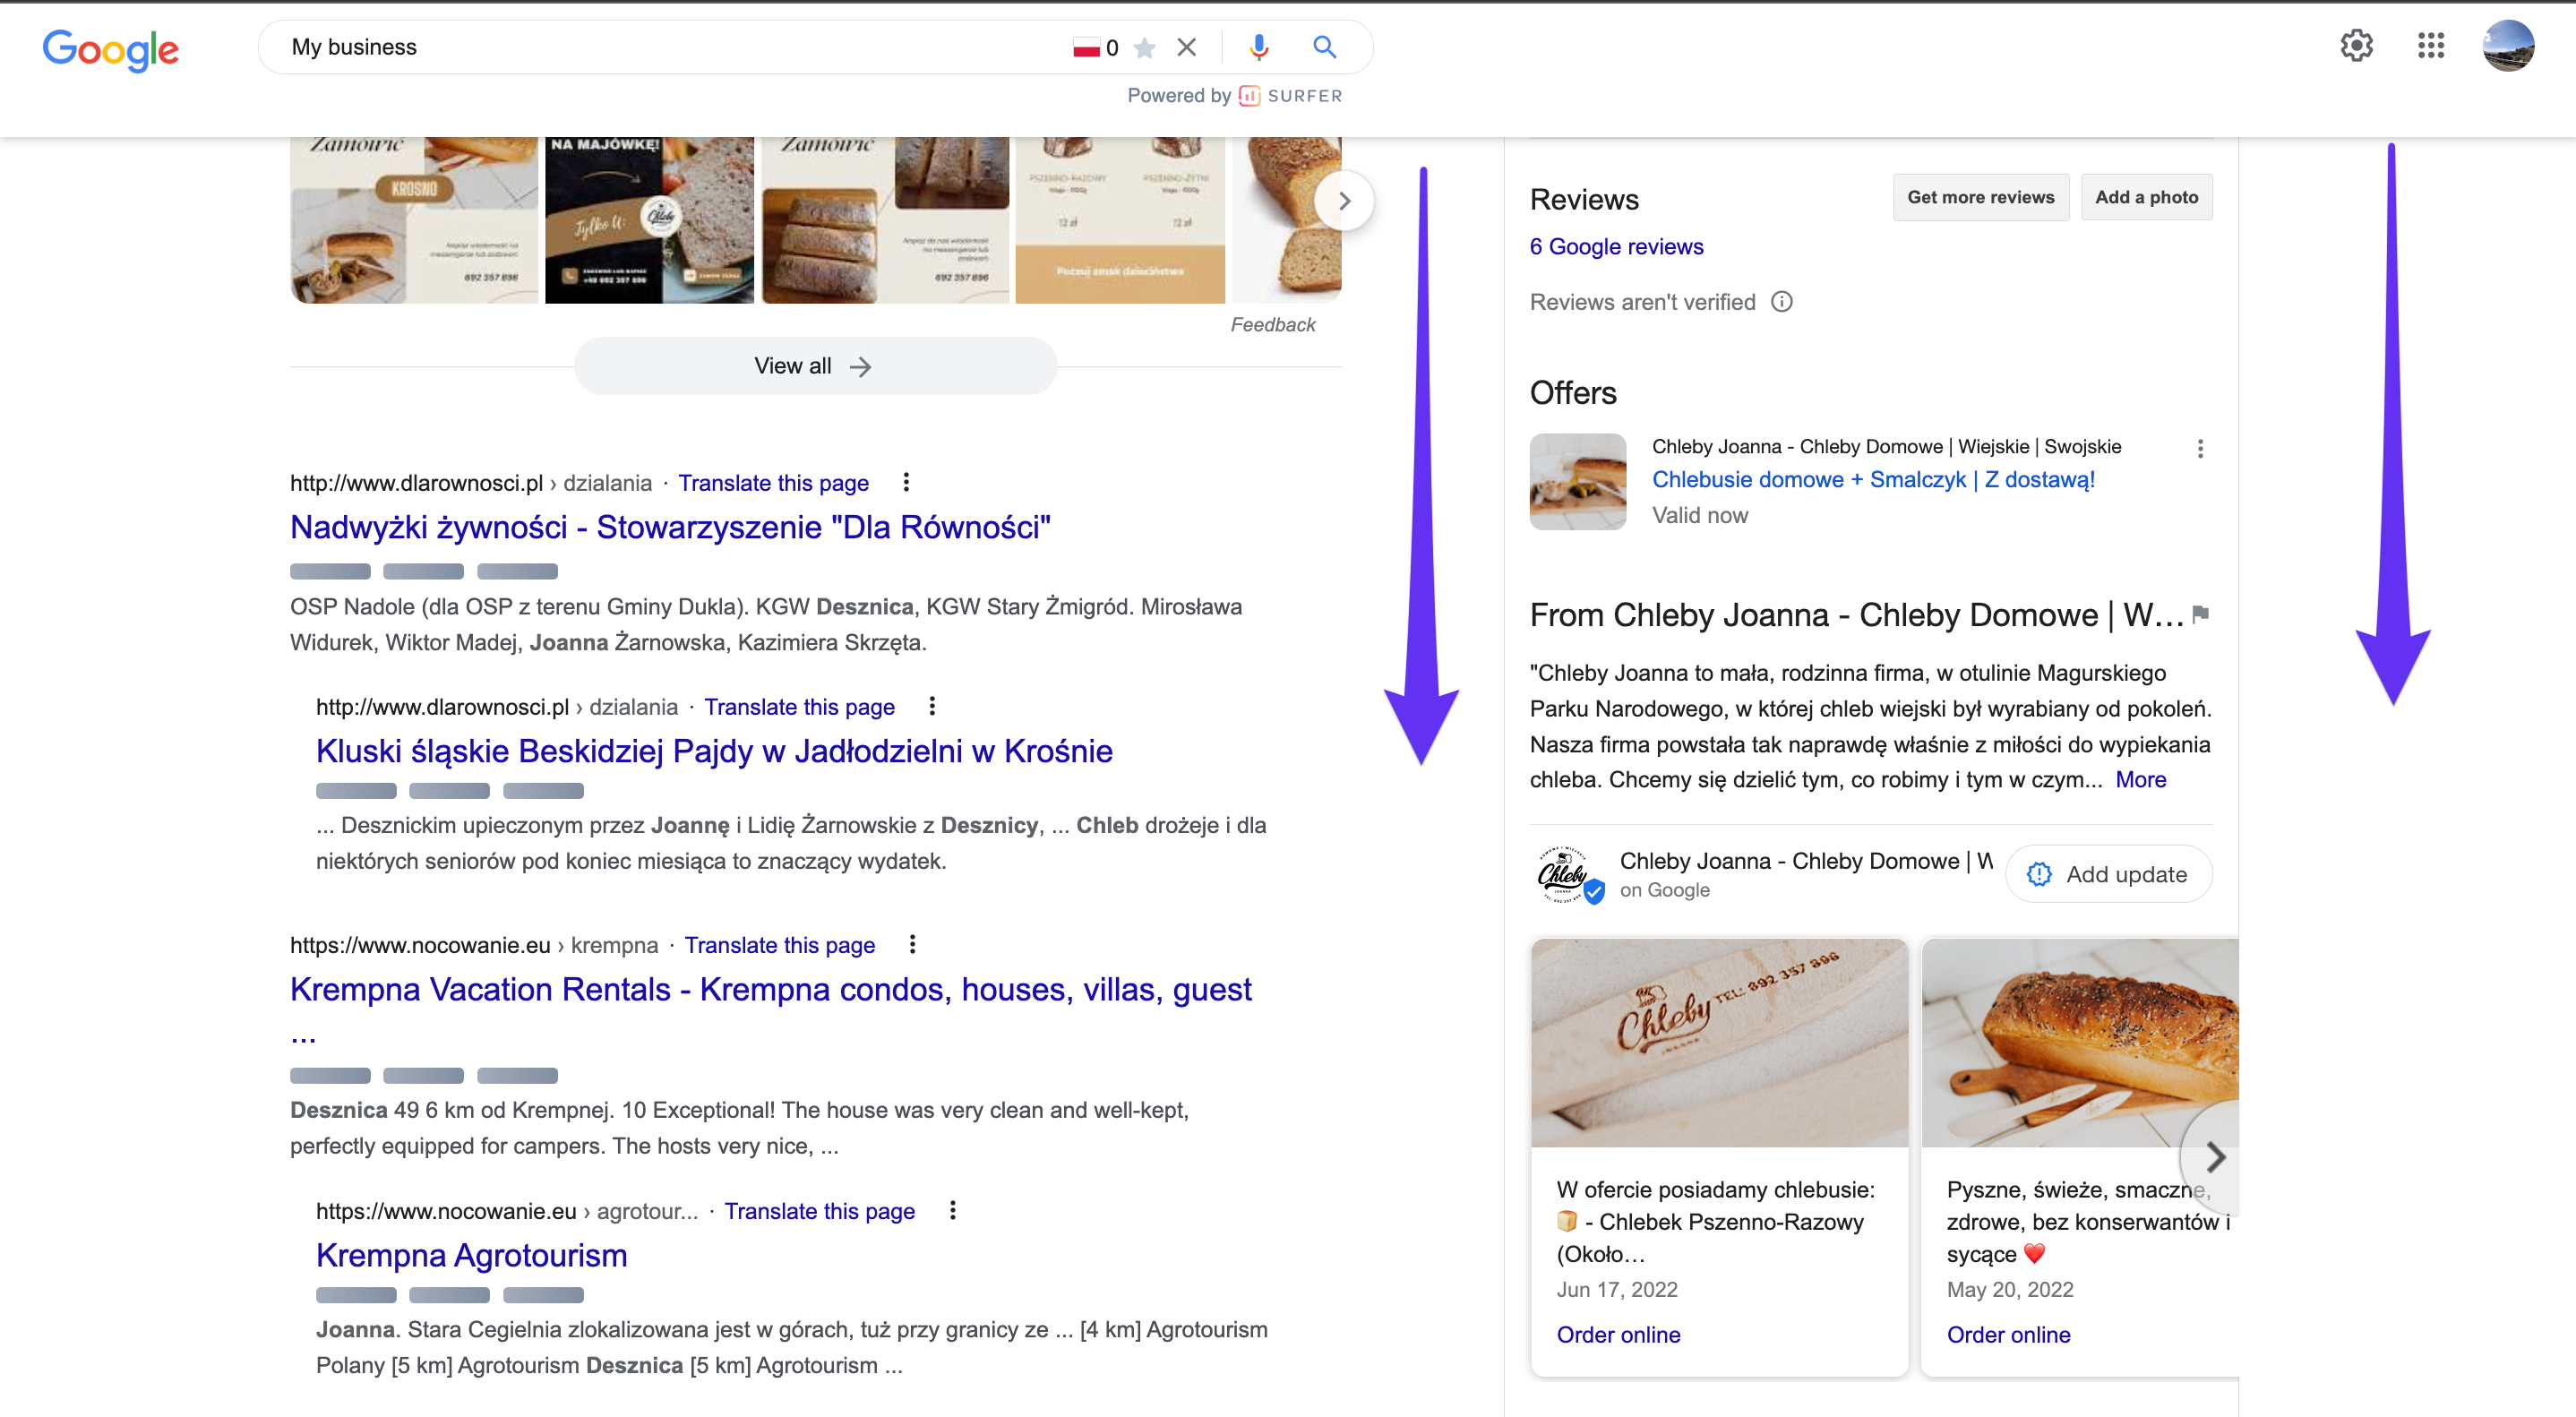Click Add update button

pos(2108,875)
